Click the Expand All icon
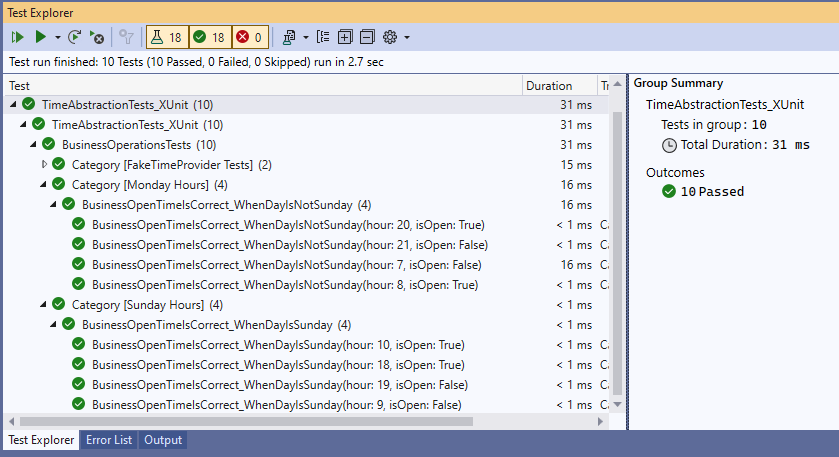The width and height of the screenshot is (839, 457). (345, 37)
